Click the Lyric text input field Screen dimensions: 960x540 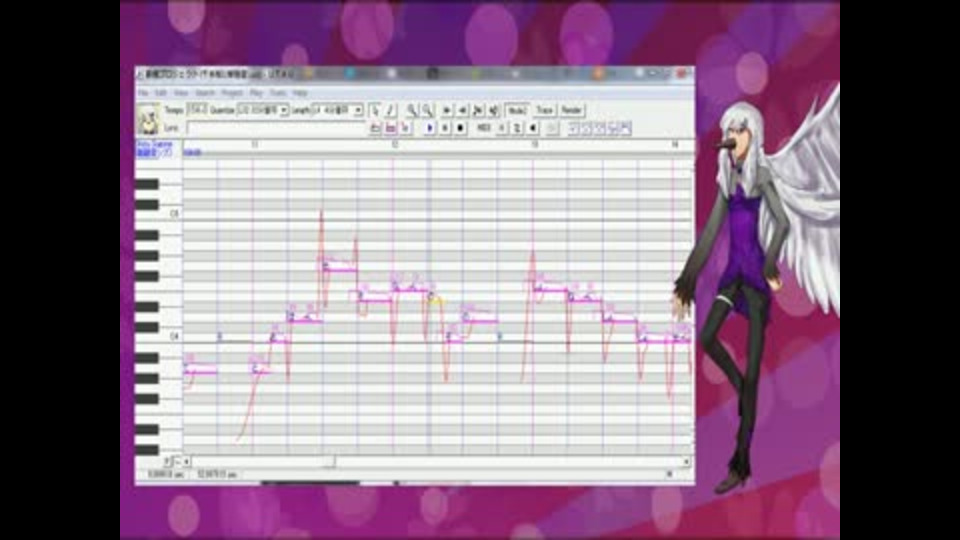(x=277, y=128)
